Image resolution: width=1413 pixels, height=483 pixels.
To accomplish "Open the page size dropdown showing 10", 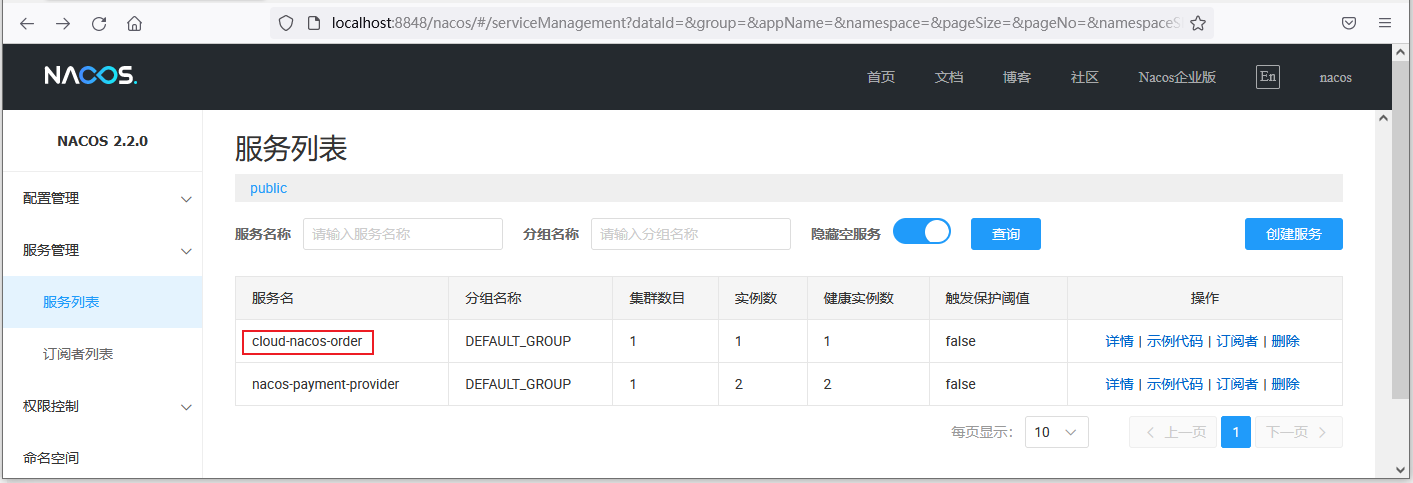I will (x=1057, y=432).
